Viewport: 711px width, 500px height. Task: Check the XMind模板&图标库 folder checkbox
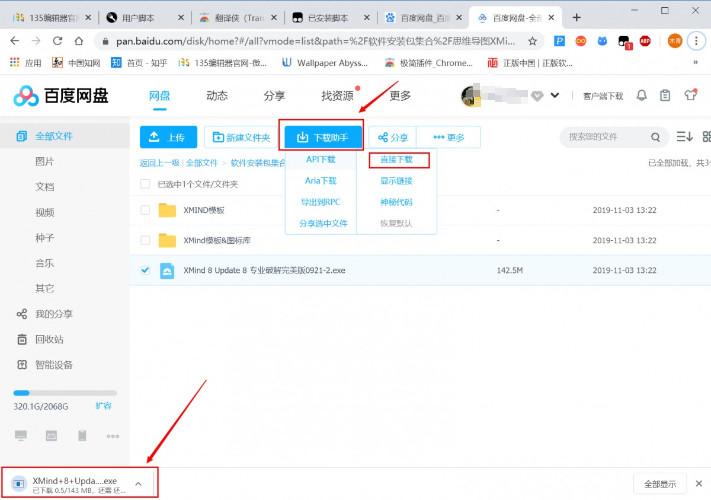click(x=145, y=240)
